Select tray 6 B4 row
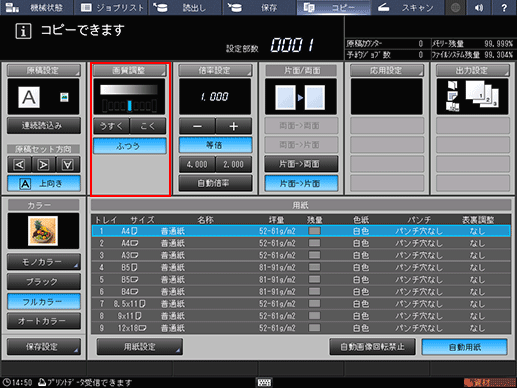Viewport: 517px width, 388px height. pyautogui.click(x=301, y=292)
